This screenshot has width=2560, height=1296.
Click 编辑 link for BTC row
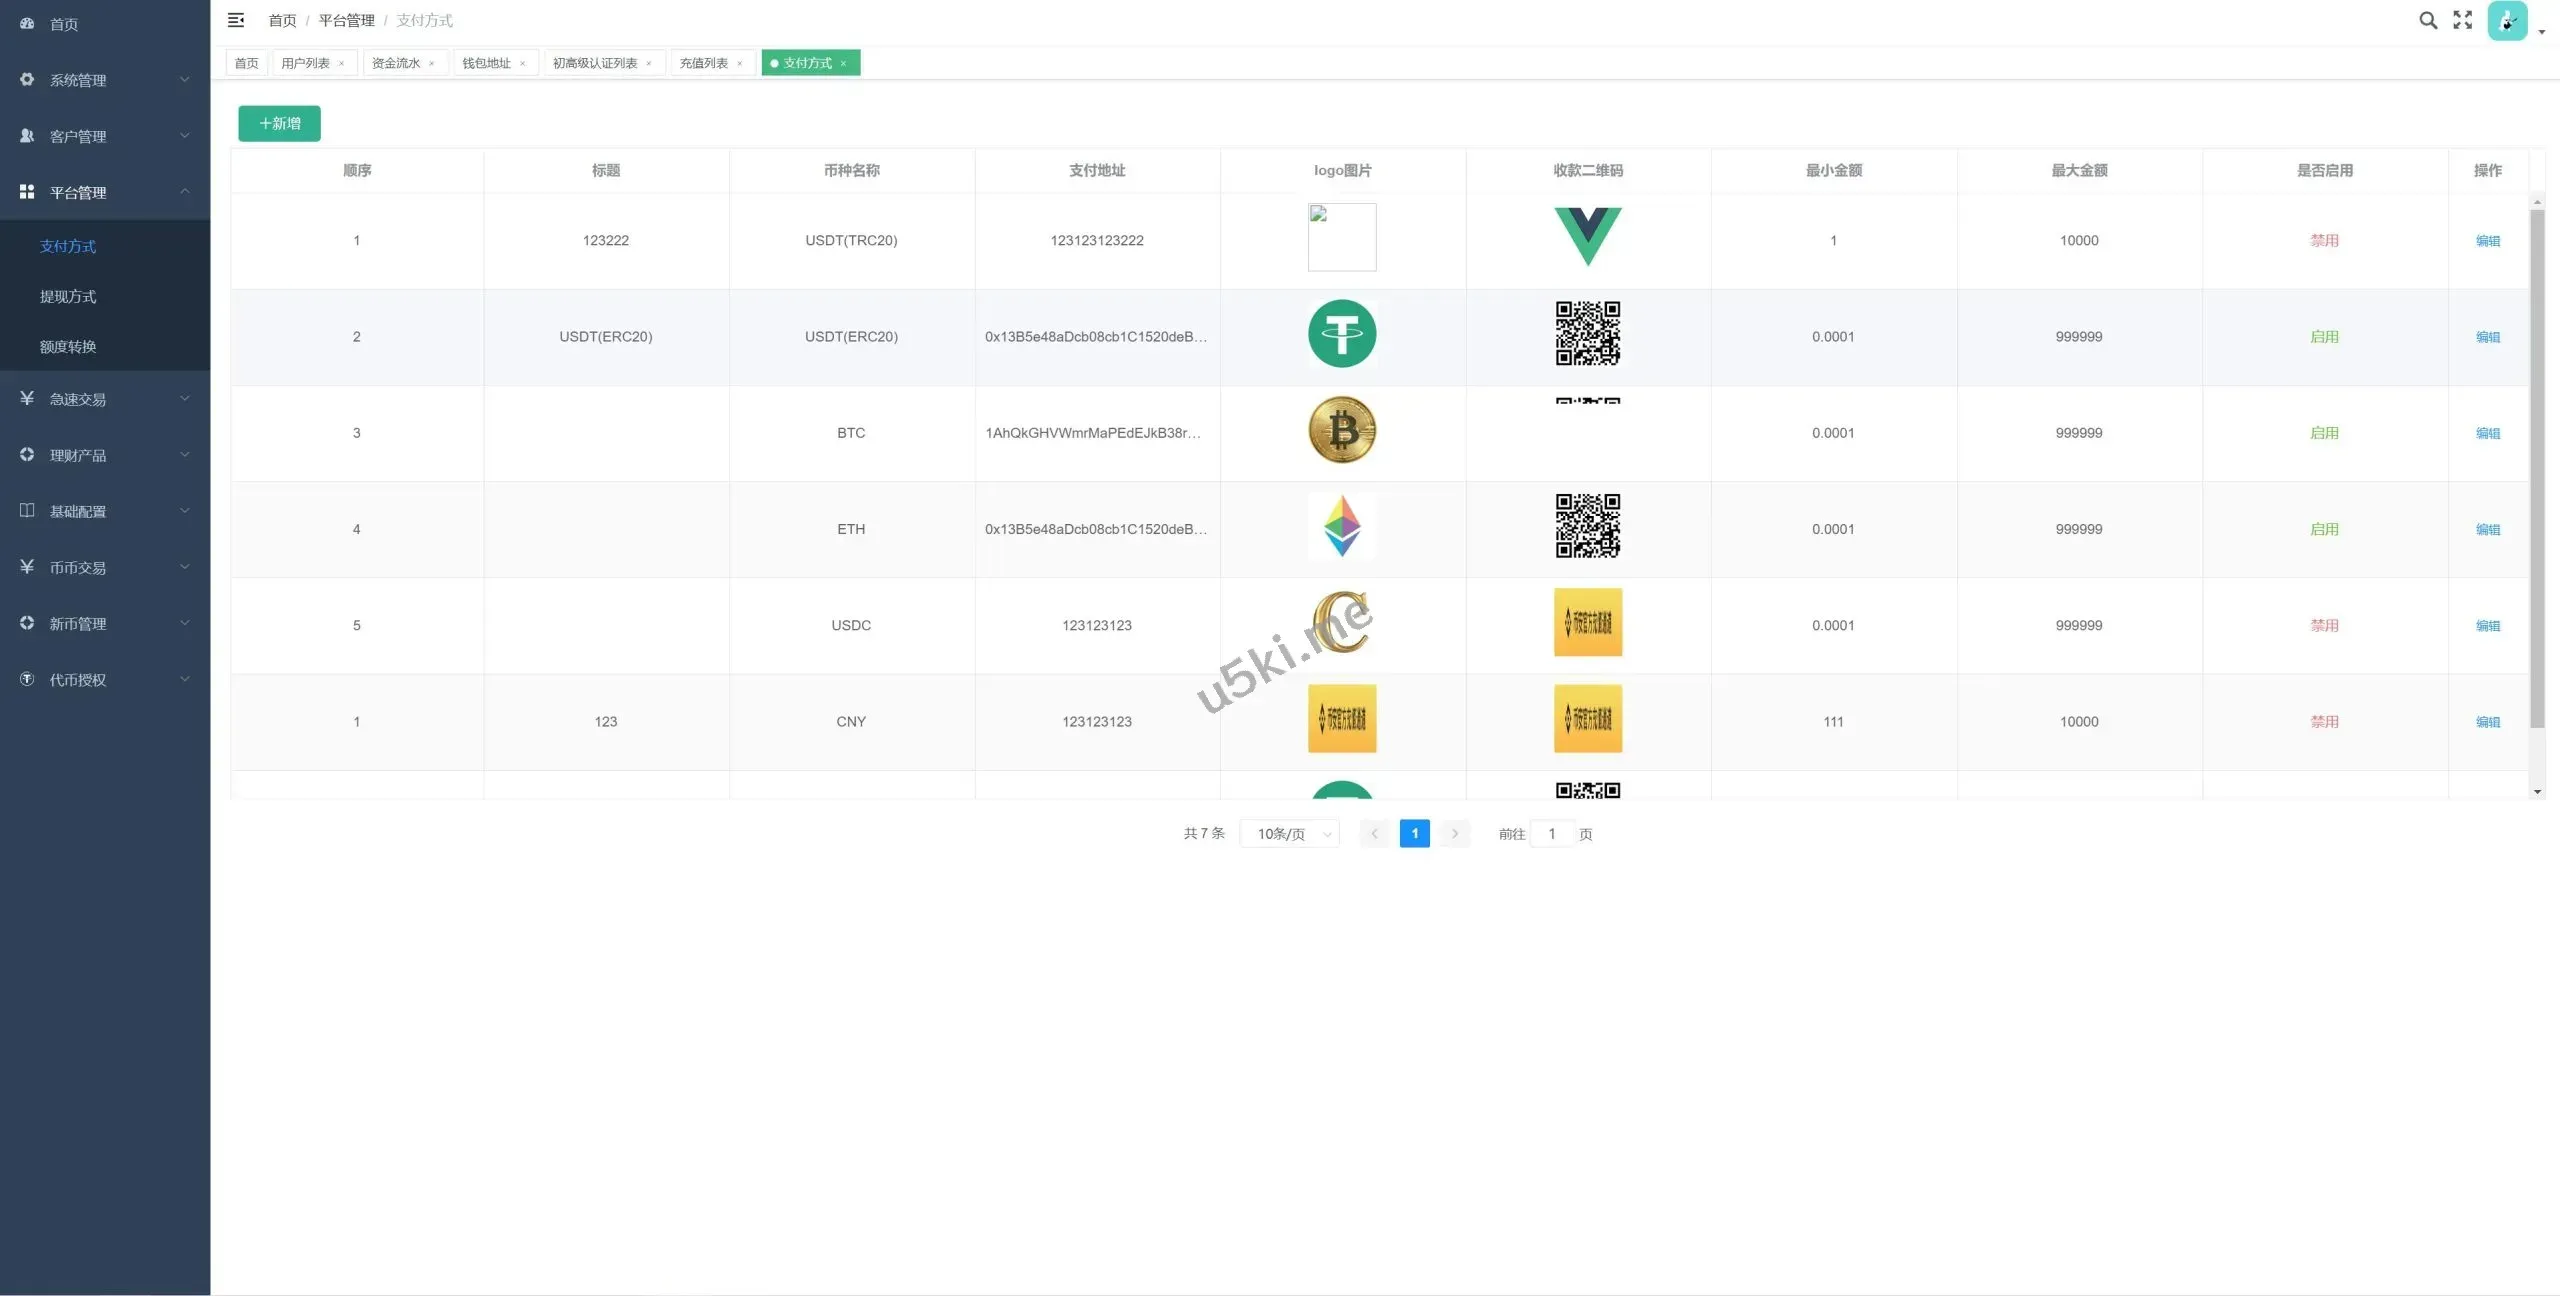[x=2487, y=433]
